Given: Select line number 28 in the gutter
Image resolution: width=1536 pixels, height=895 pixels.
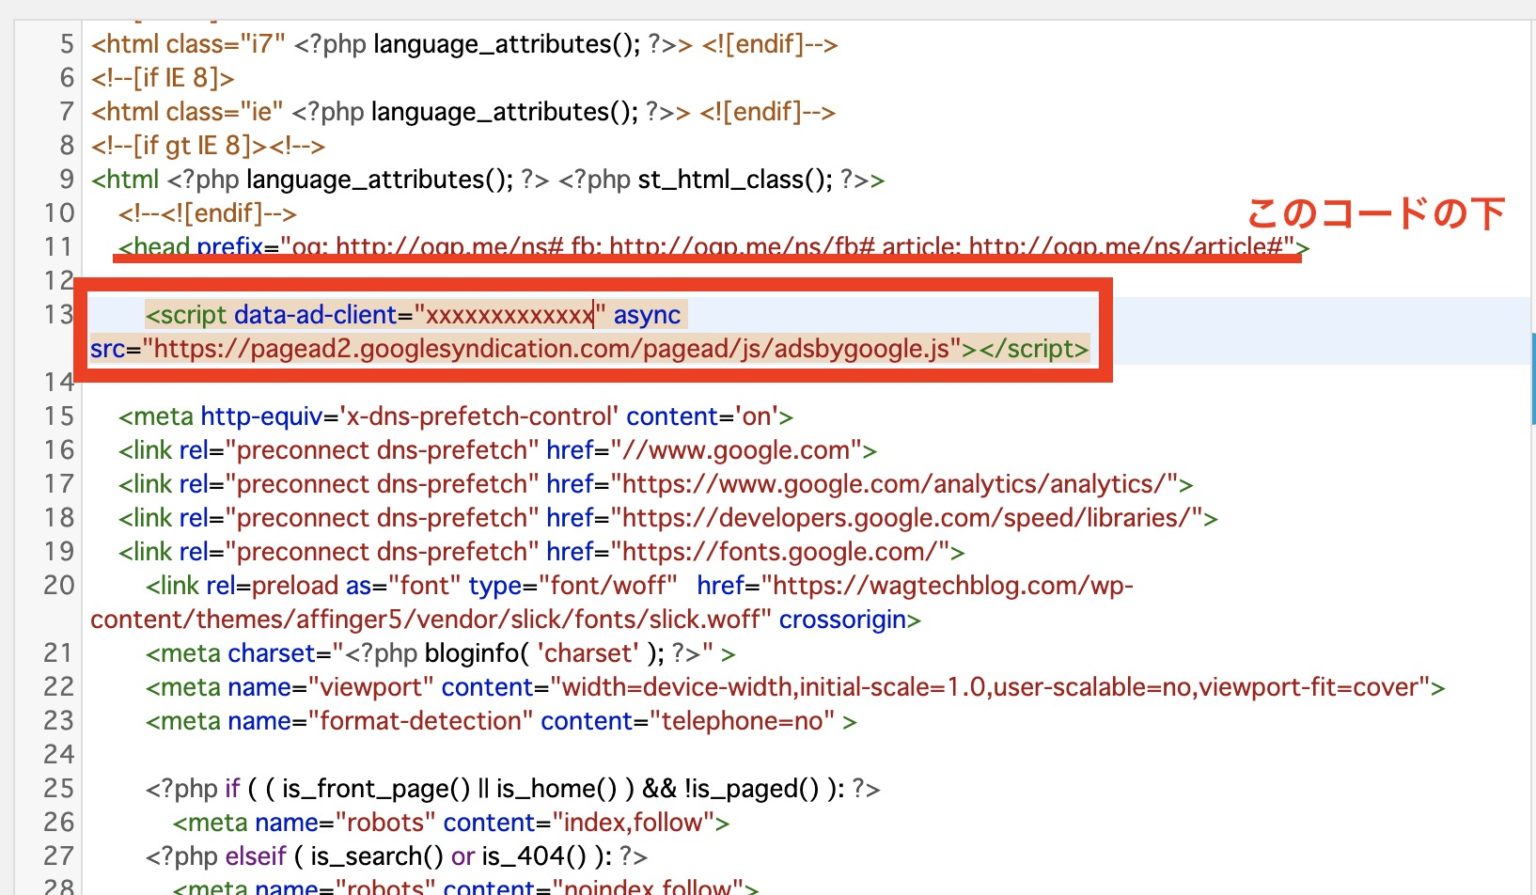Looking at the screenshot, I should (x=58, y=885).
